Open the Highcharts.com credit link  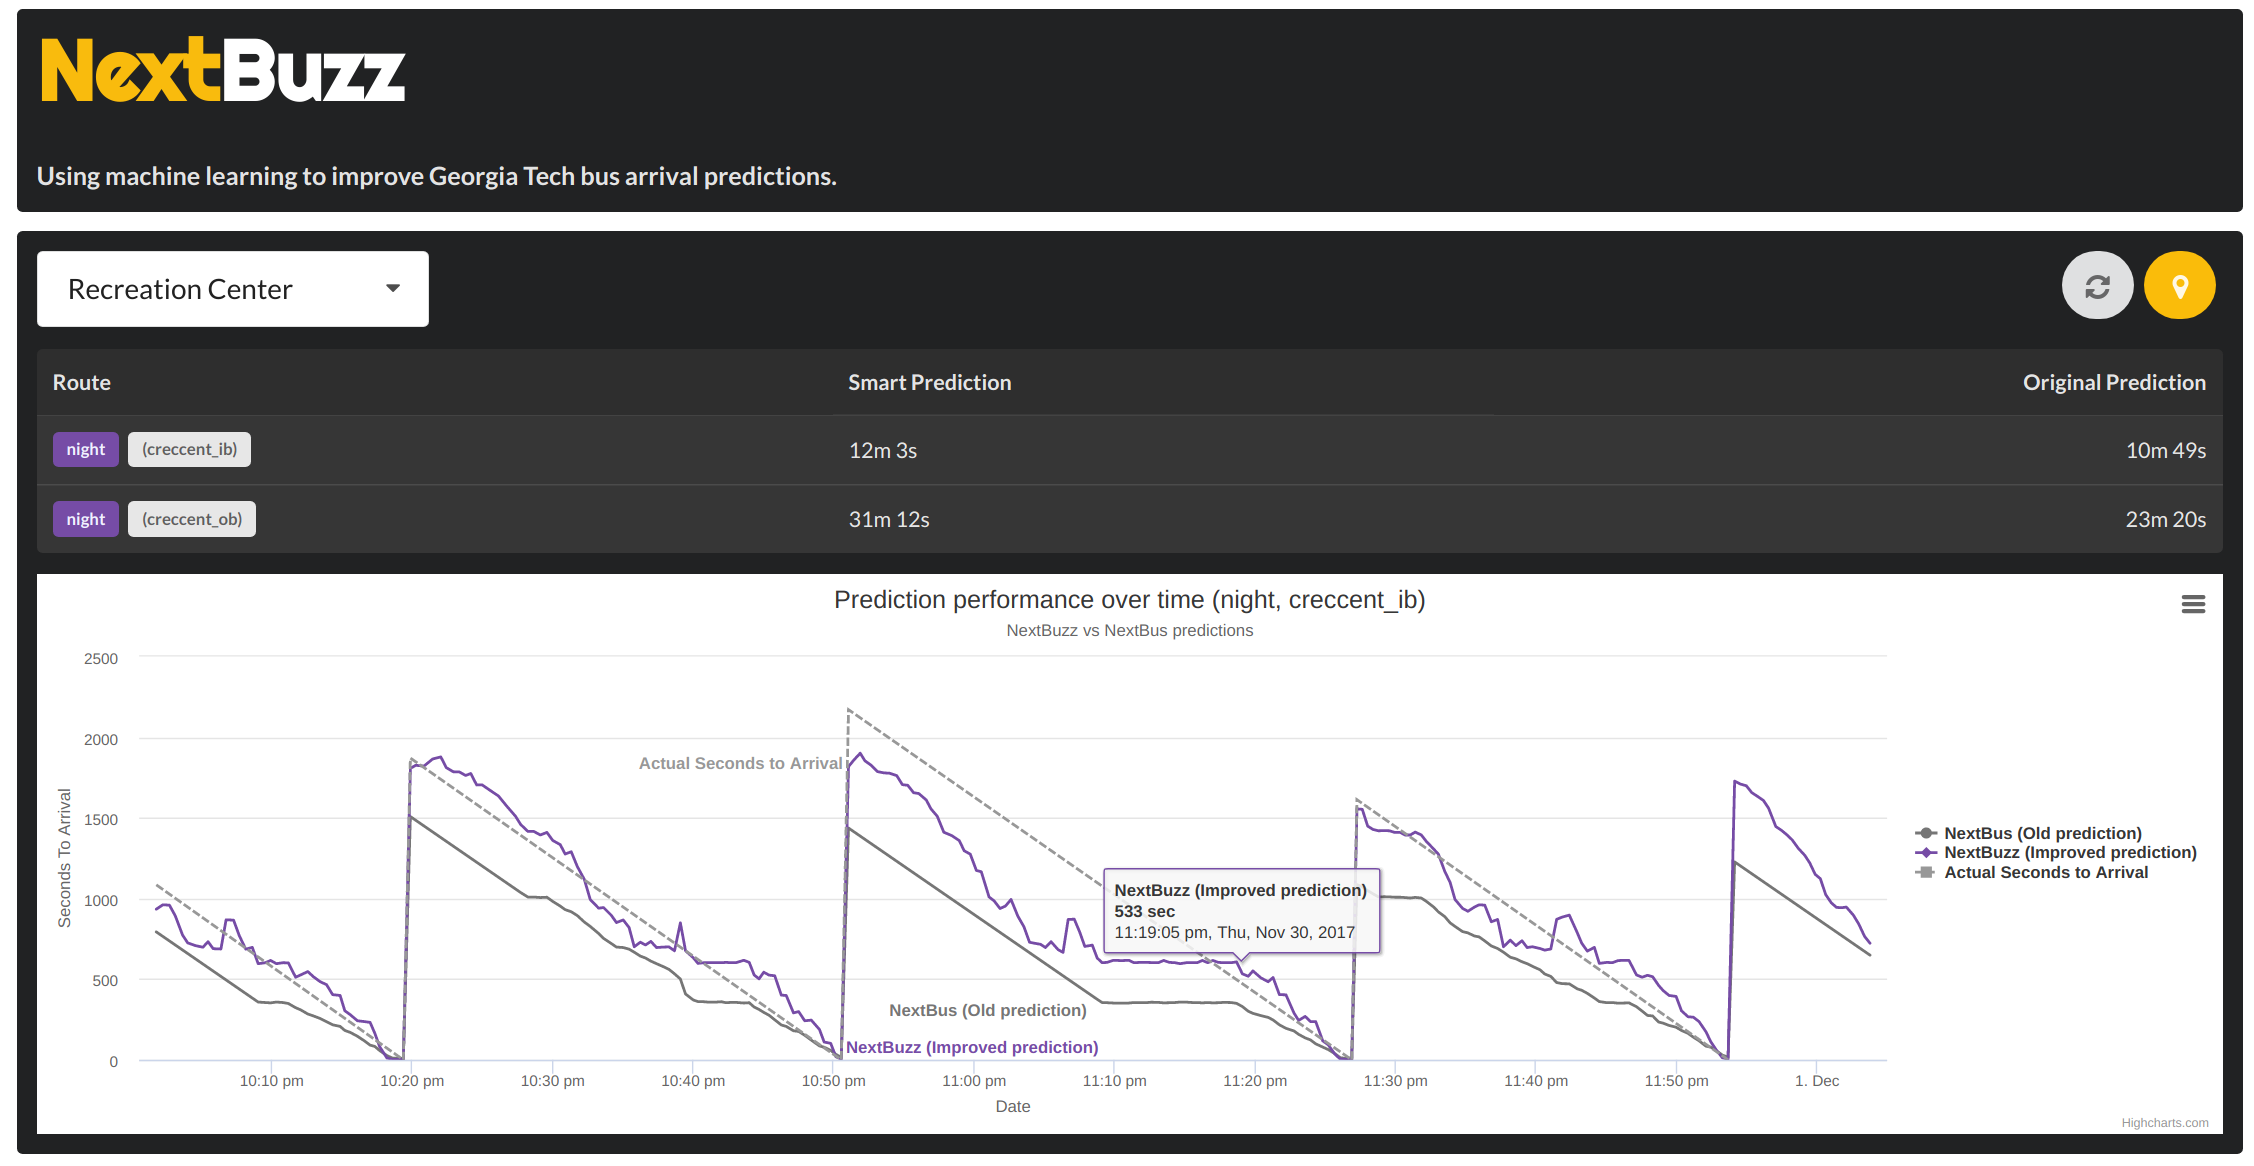click(x=2164, y=1123)
